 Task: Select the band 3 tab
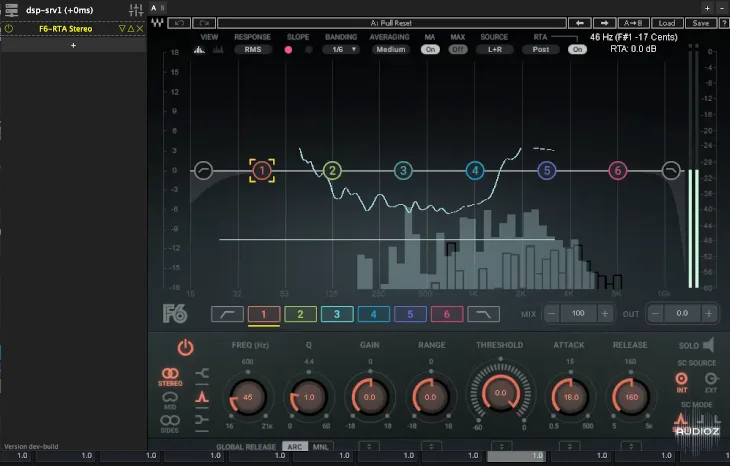[337, 314]
